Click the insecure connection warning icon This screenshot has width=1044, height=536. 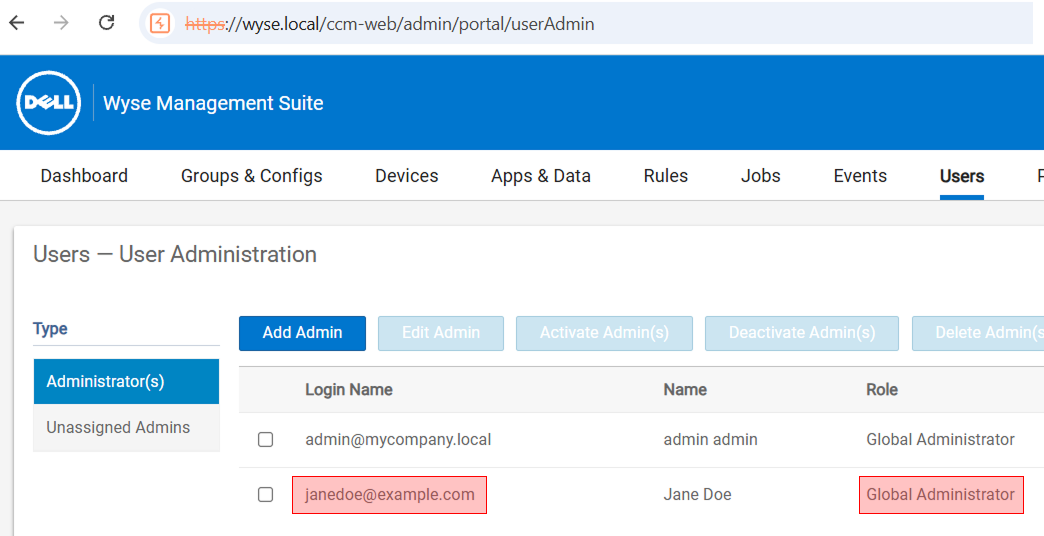coord(160,23)
